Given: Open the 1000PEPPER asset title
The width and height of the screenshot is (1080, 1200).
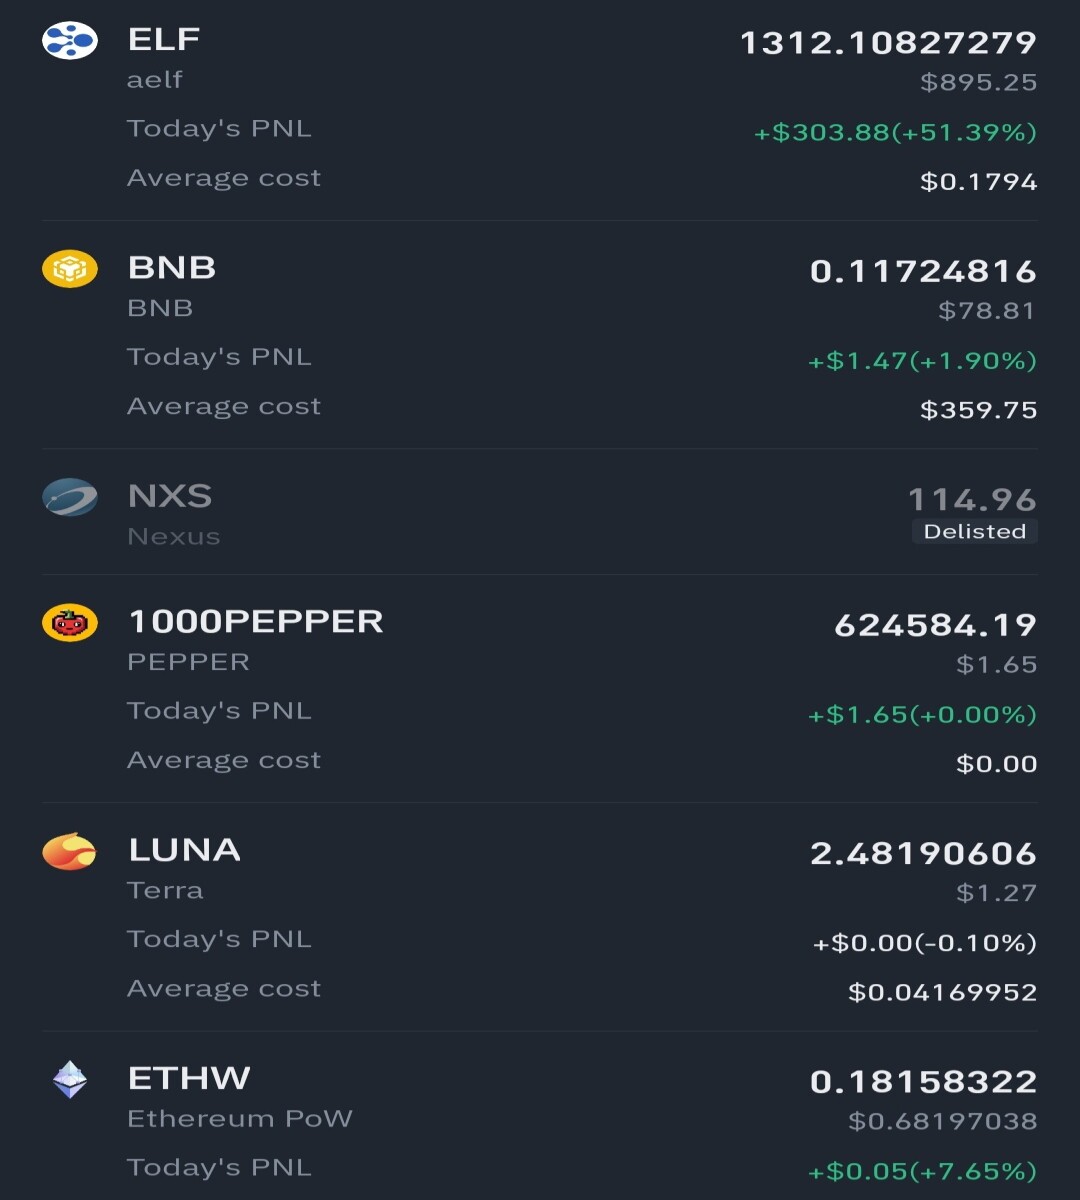Looking at the screenshot, I should (x=256, y=621).
